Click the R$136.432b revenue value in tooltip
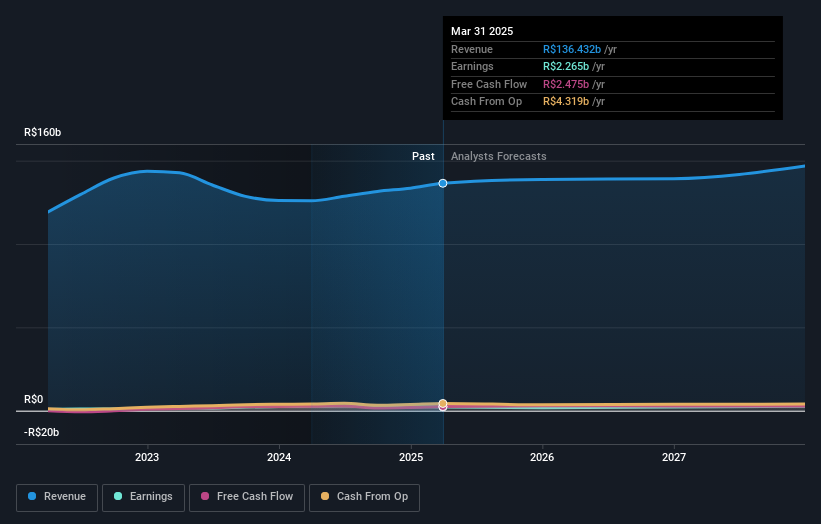The height and width of the screenshot is (524, 821). (572, 49)
